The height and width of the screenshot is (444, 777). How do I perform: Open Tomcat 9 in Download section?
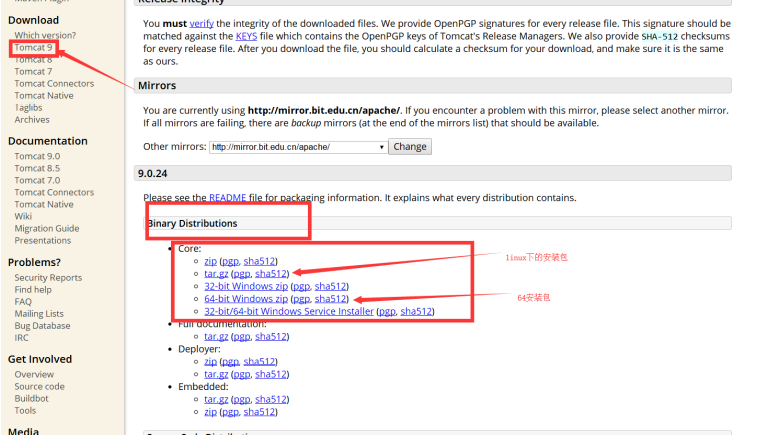pos(33,48)
